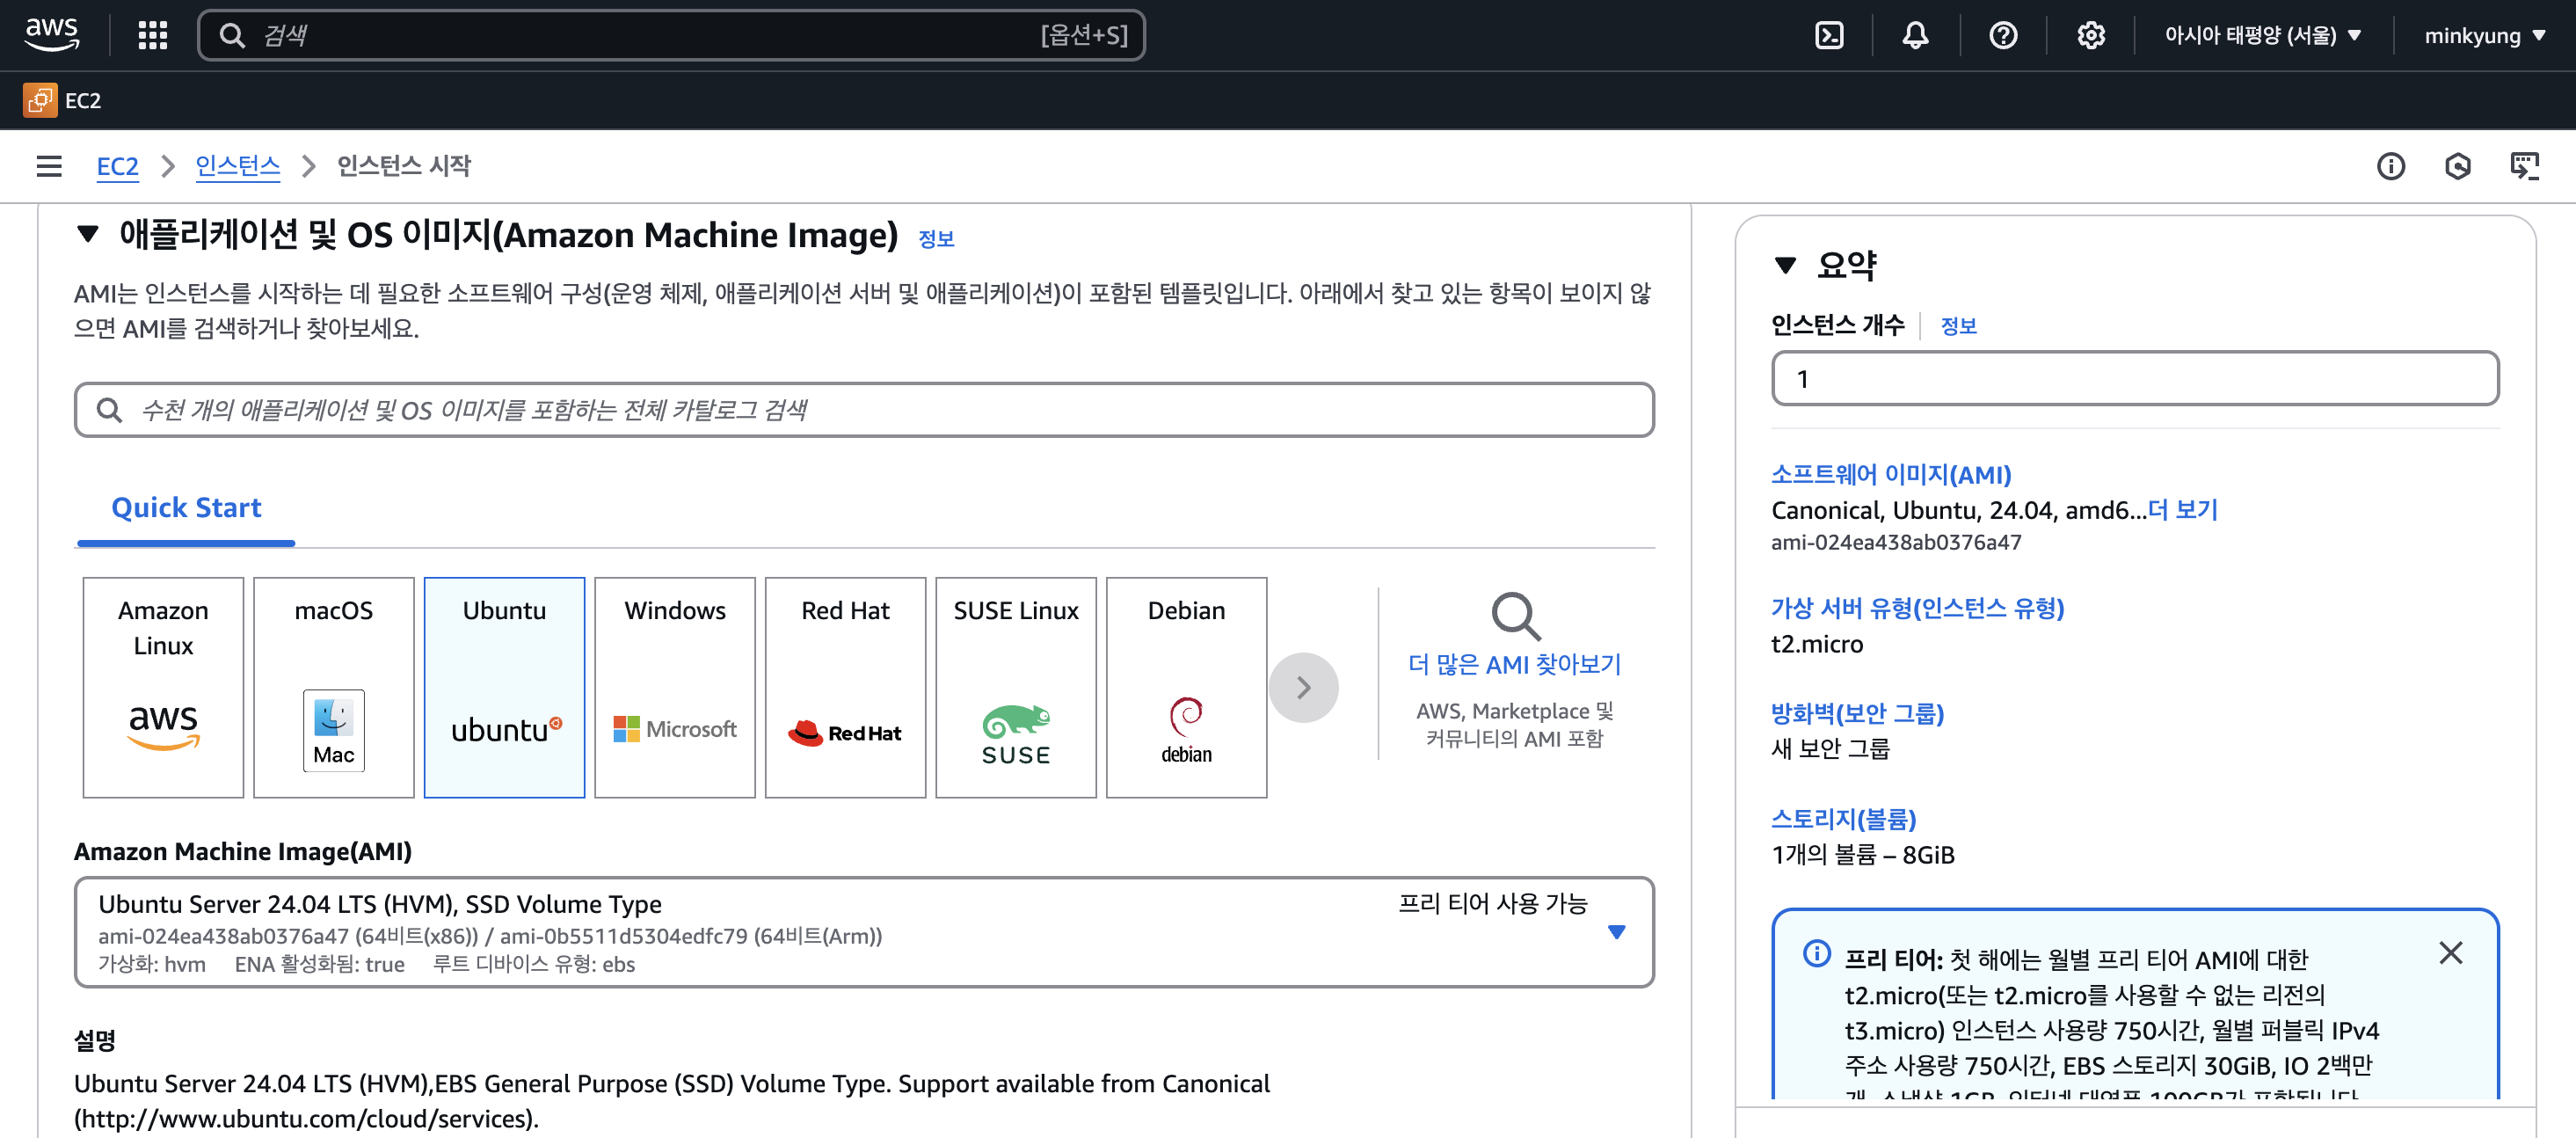Open the notifications bell
2576x1138 pixels.
tap(1915, 35)
